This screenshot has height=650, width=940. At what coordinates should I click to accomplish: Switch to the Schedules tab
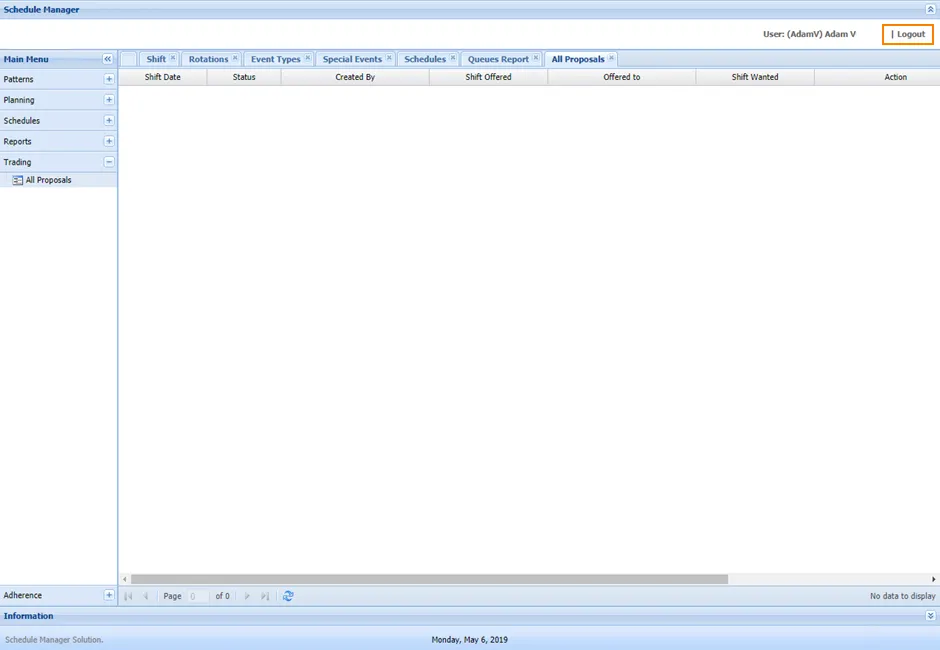click(x=424, y=59)
